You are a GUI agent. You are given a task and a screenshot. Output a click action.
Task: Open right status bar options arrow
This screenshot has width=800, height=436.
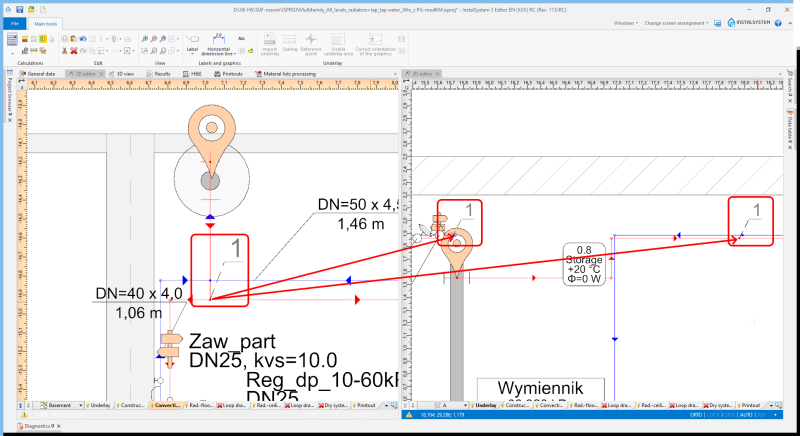(776, 415)
